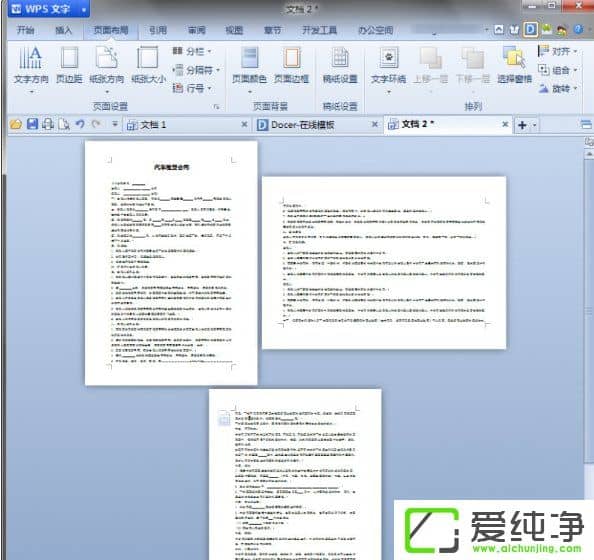Switch to the 插入 ribbon tab

click(x=63, y=30)
